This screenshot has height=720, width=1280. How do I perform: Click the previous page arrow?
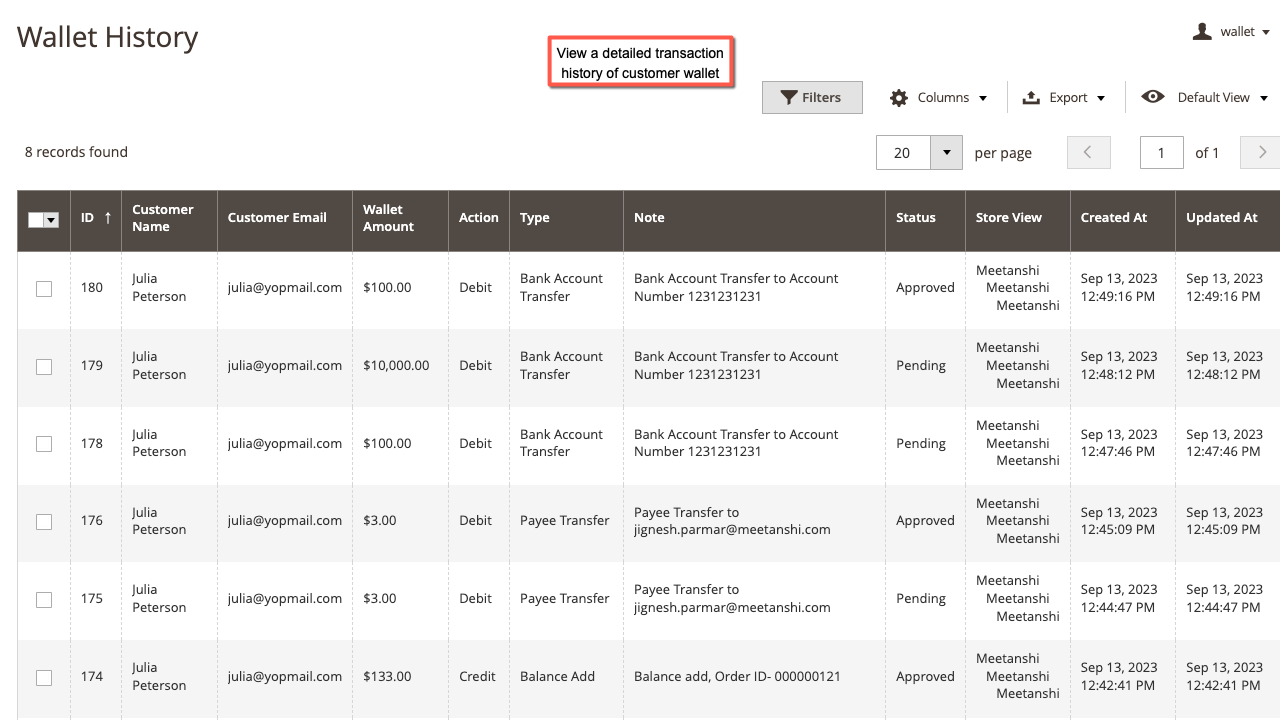tap(1088, 152)
